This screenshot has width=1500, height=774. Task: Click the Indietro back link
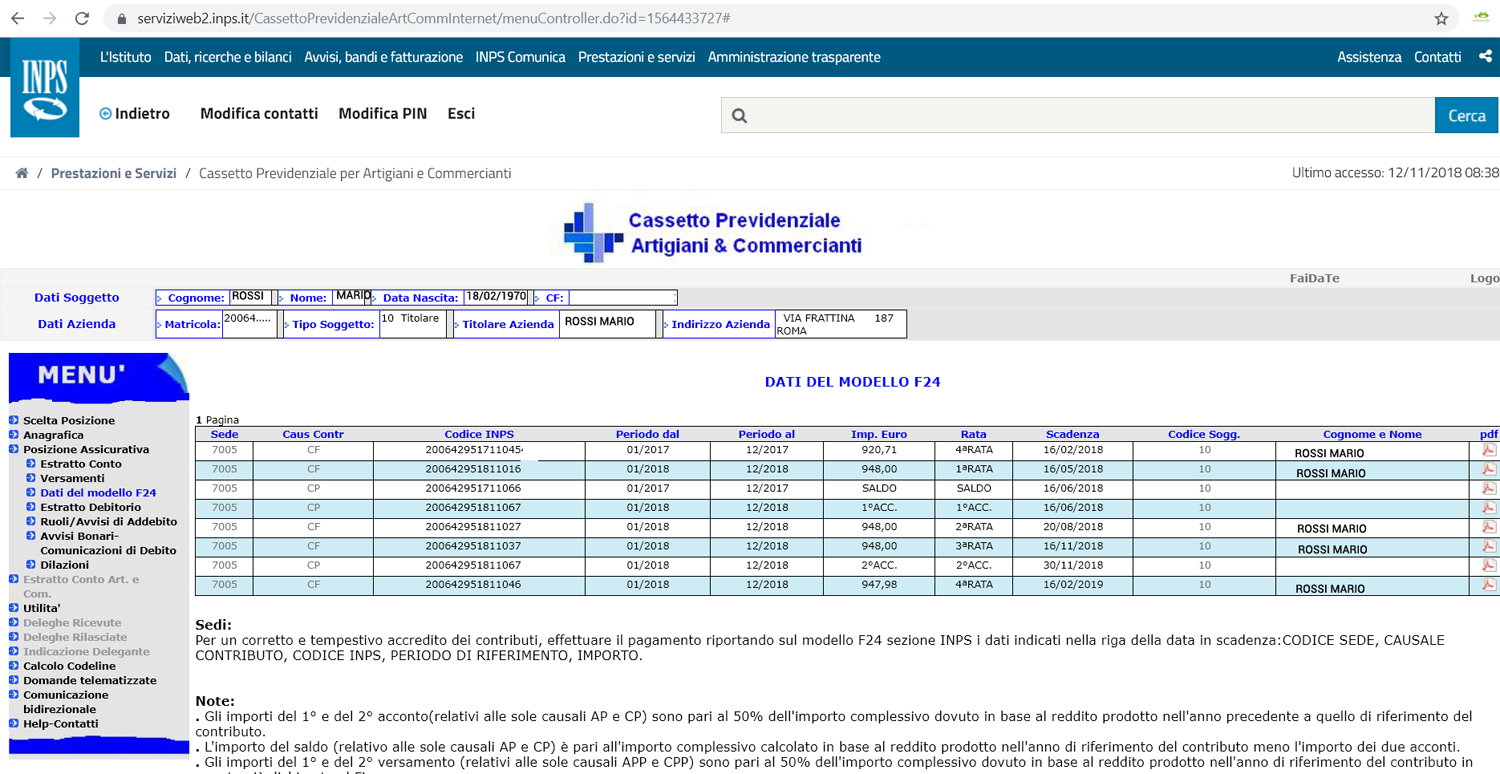click(135, 114)
